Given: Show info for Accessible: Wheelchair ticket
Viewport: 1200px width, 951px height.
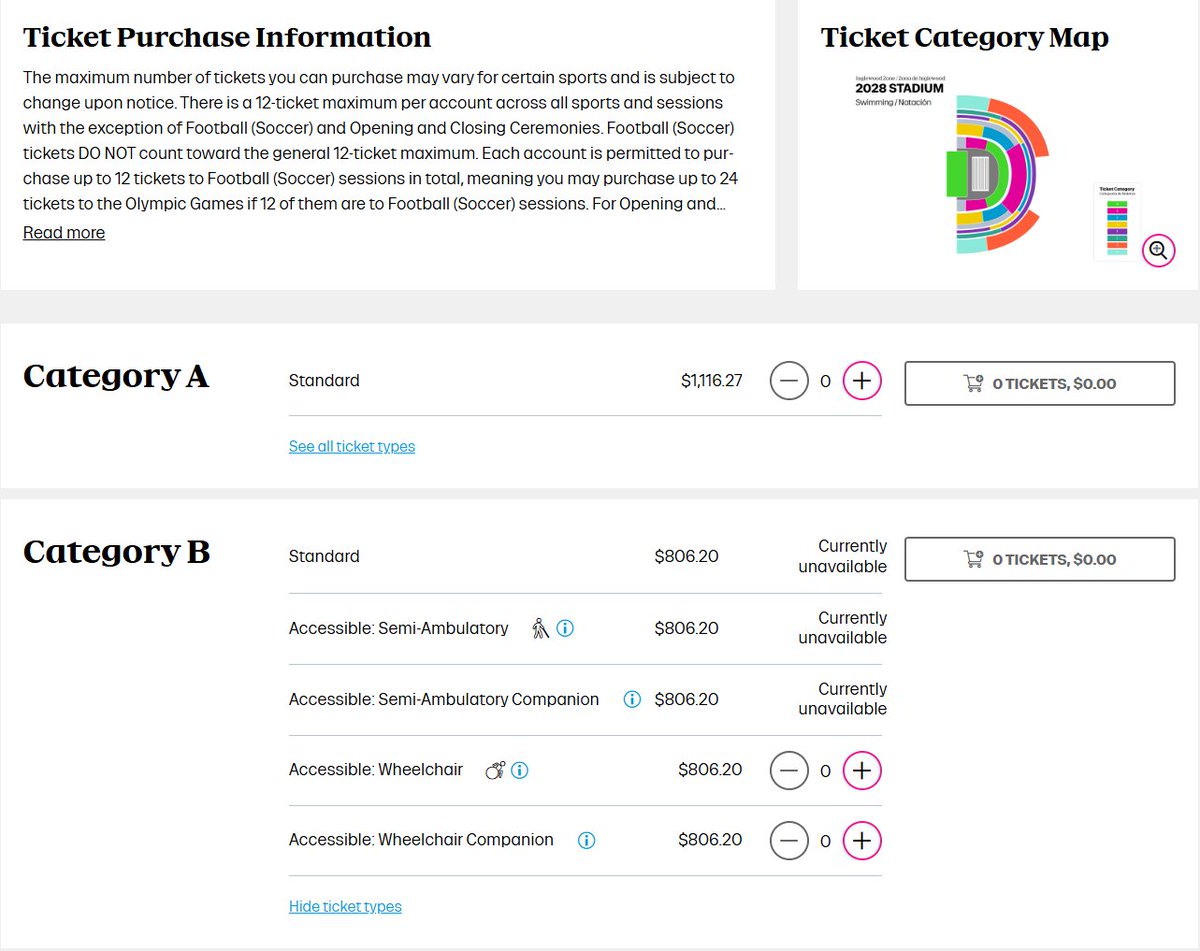Looking at the screenshot, I should [x=520, y=771].
